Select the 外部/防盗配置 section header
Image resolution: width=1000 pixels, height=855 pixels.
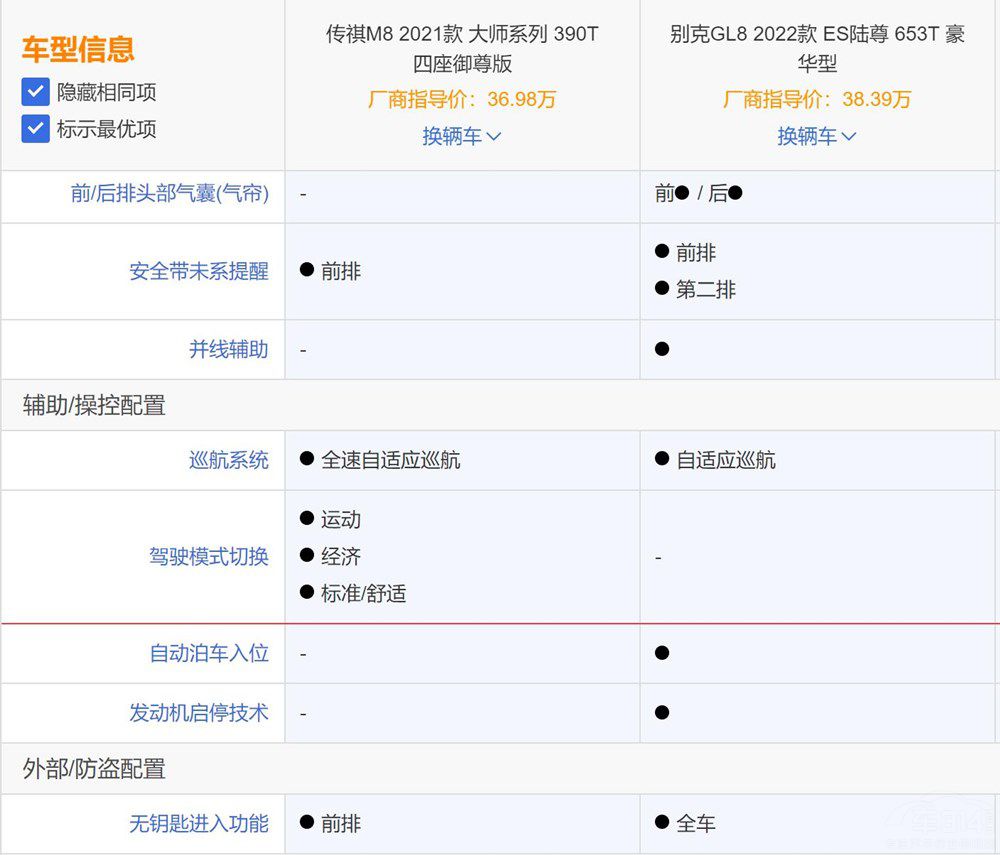point(94,769)
